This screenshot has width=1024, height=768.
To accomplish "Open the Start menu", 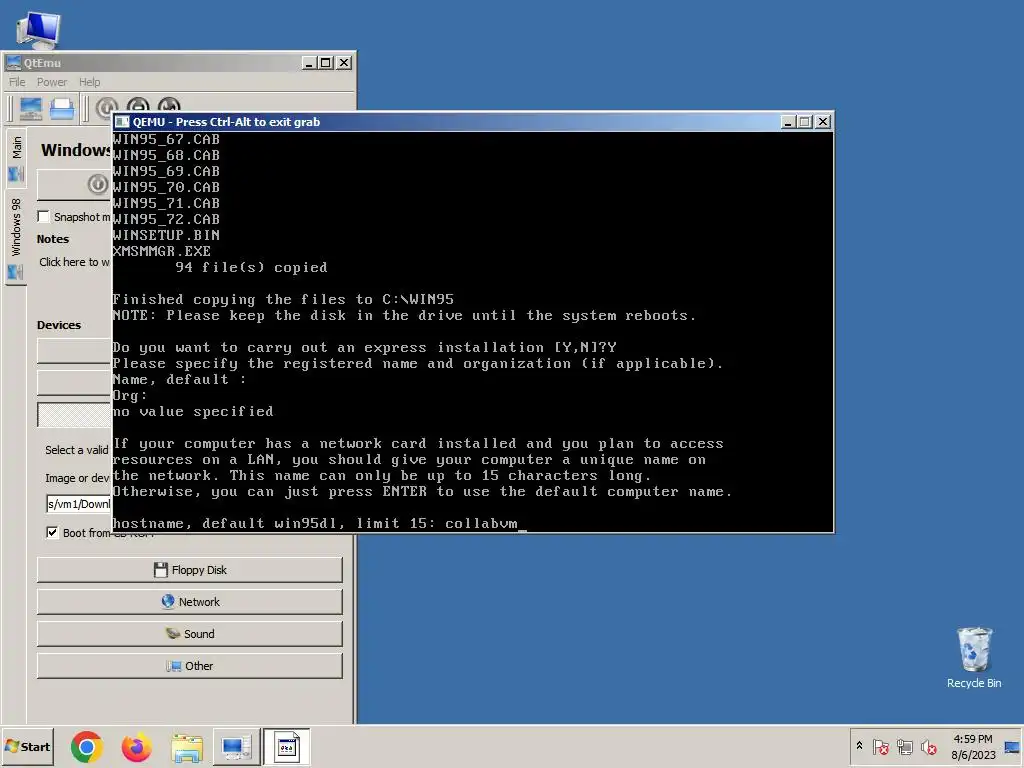I will click(x=27, y=746).
